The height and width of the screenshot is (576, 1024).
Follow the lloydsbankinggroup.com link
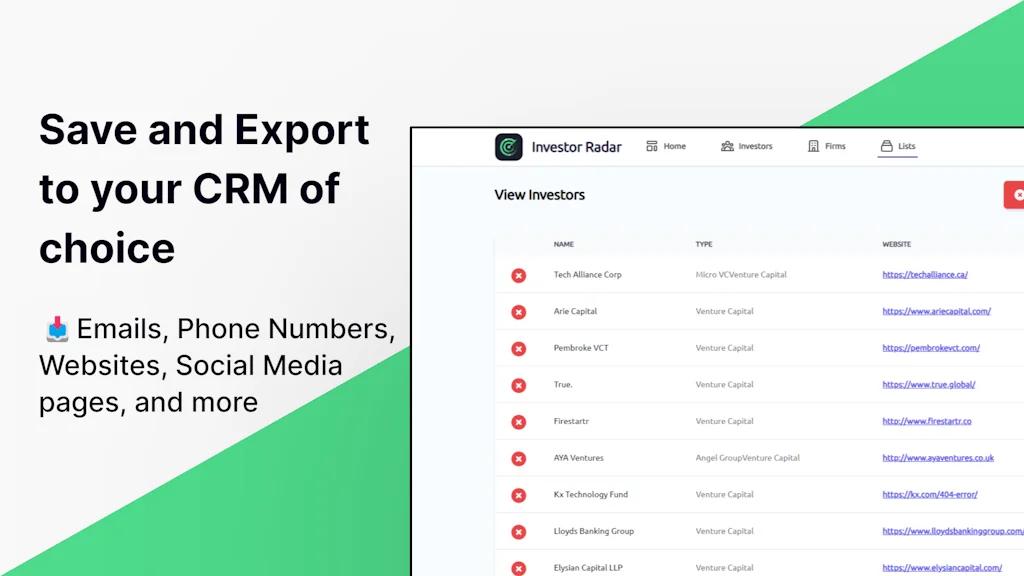pyautogui.click(x=953, y=531)
